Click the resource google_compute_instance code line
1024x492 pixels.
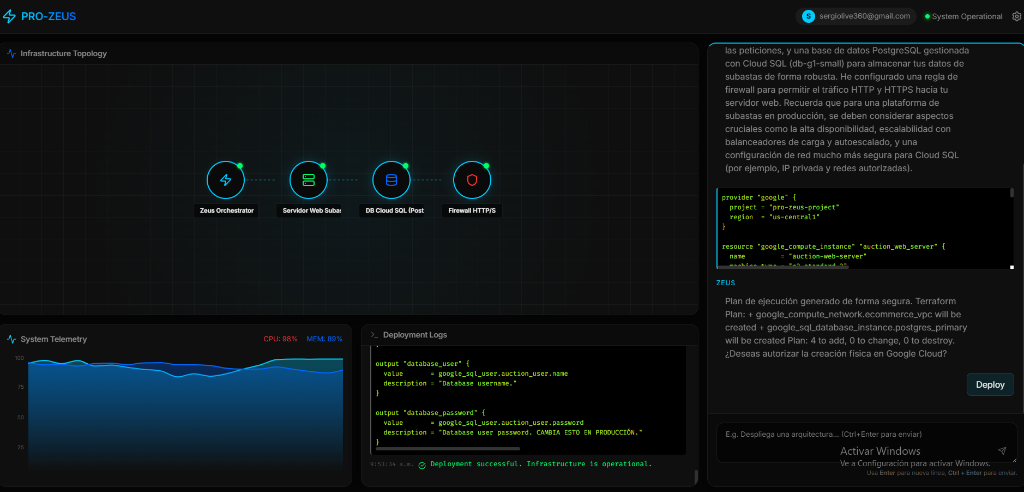pos(833,246)
